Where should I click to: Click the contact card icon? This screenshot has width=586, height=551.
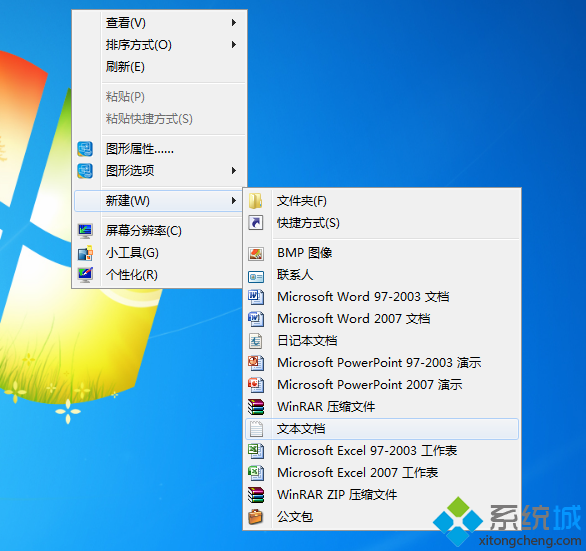pos(256,276)
